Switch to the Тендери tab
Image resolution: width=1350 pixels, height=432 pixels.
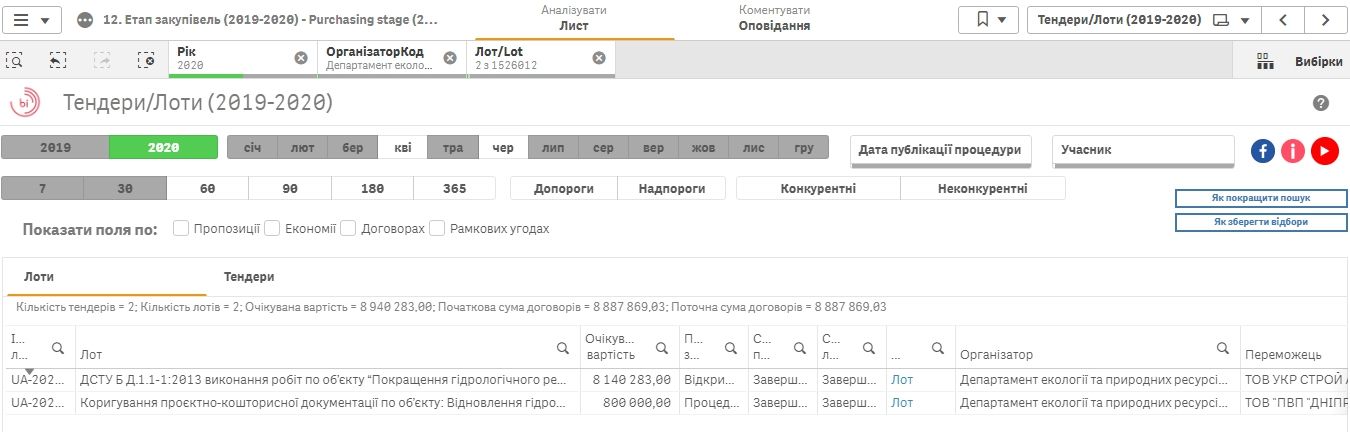click(249, 277)
